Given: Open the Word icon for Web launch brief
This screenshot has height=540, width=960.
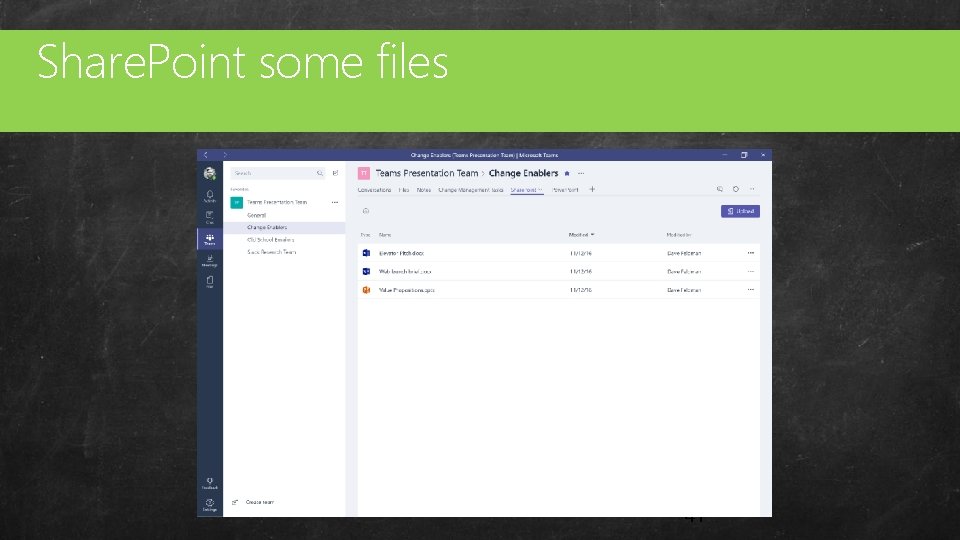Looking at the screenshot, I should tap(366, 271).
